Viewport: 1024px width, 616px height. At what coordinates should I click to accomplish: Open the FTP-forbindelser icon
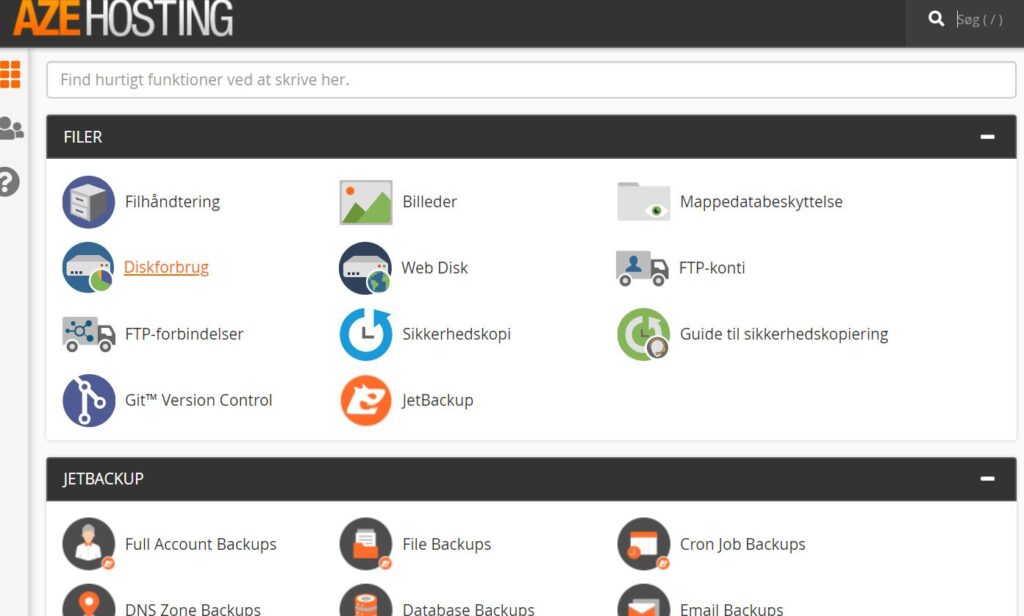point(89,334)
